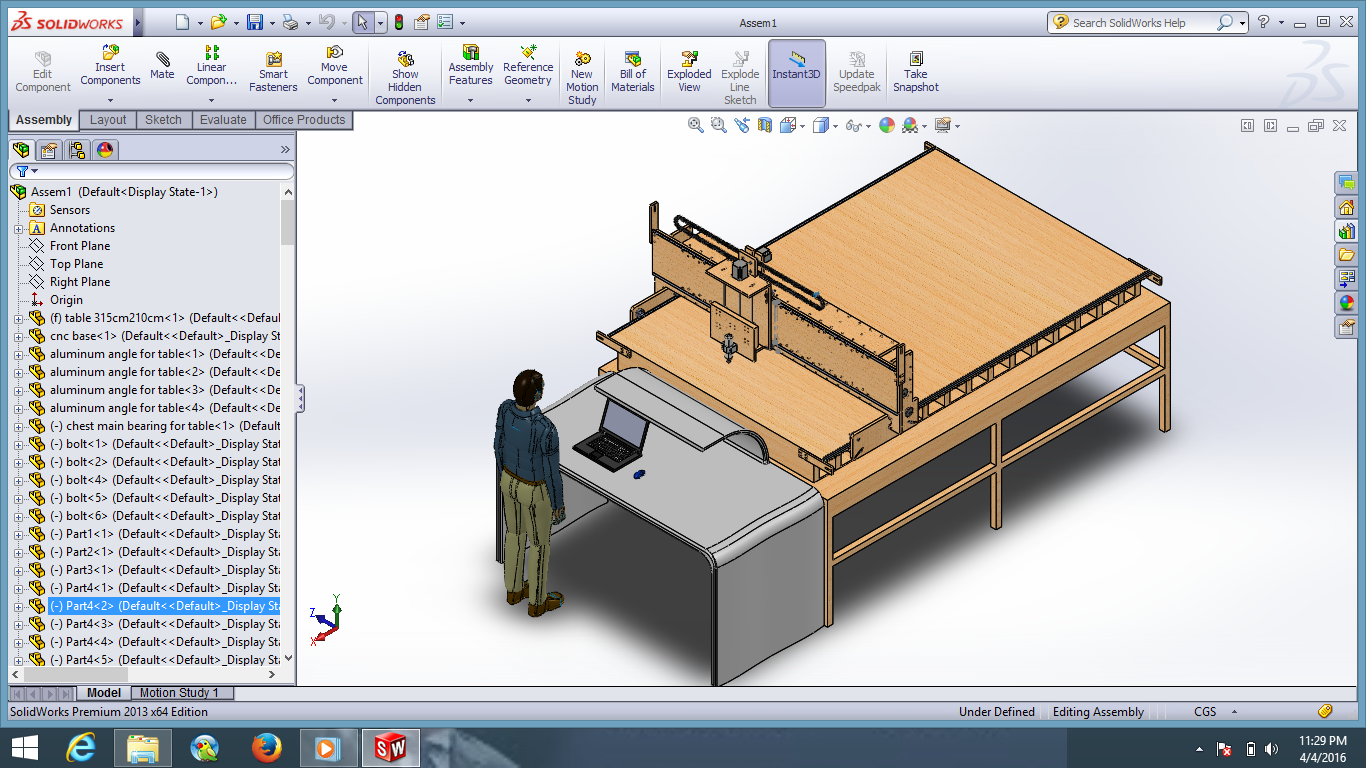Expand the table 315cm210cm<1> node
The height and width of the screenshot is (768, 1366).
click(x=19, y=318)
